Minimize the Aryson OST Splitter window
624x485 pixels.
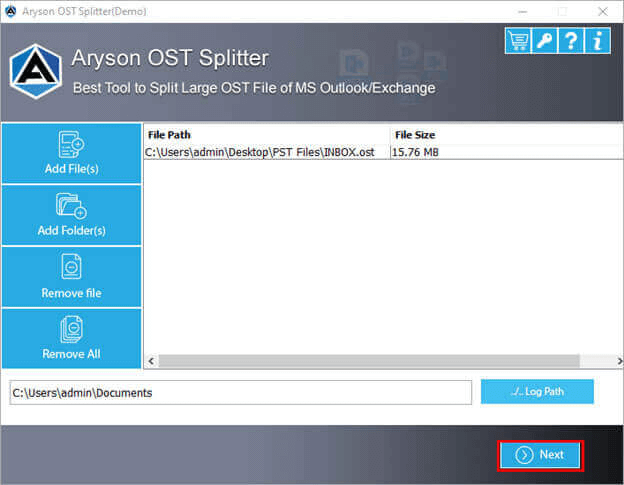pyautogui.click(x=523, y=12)
